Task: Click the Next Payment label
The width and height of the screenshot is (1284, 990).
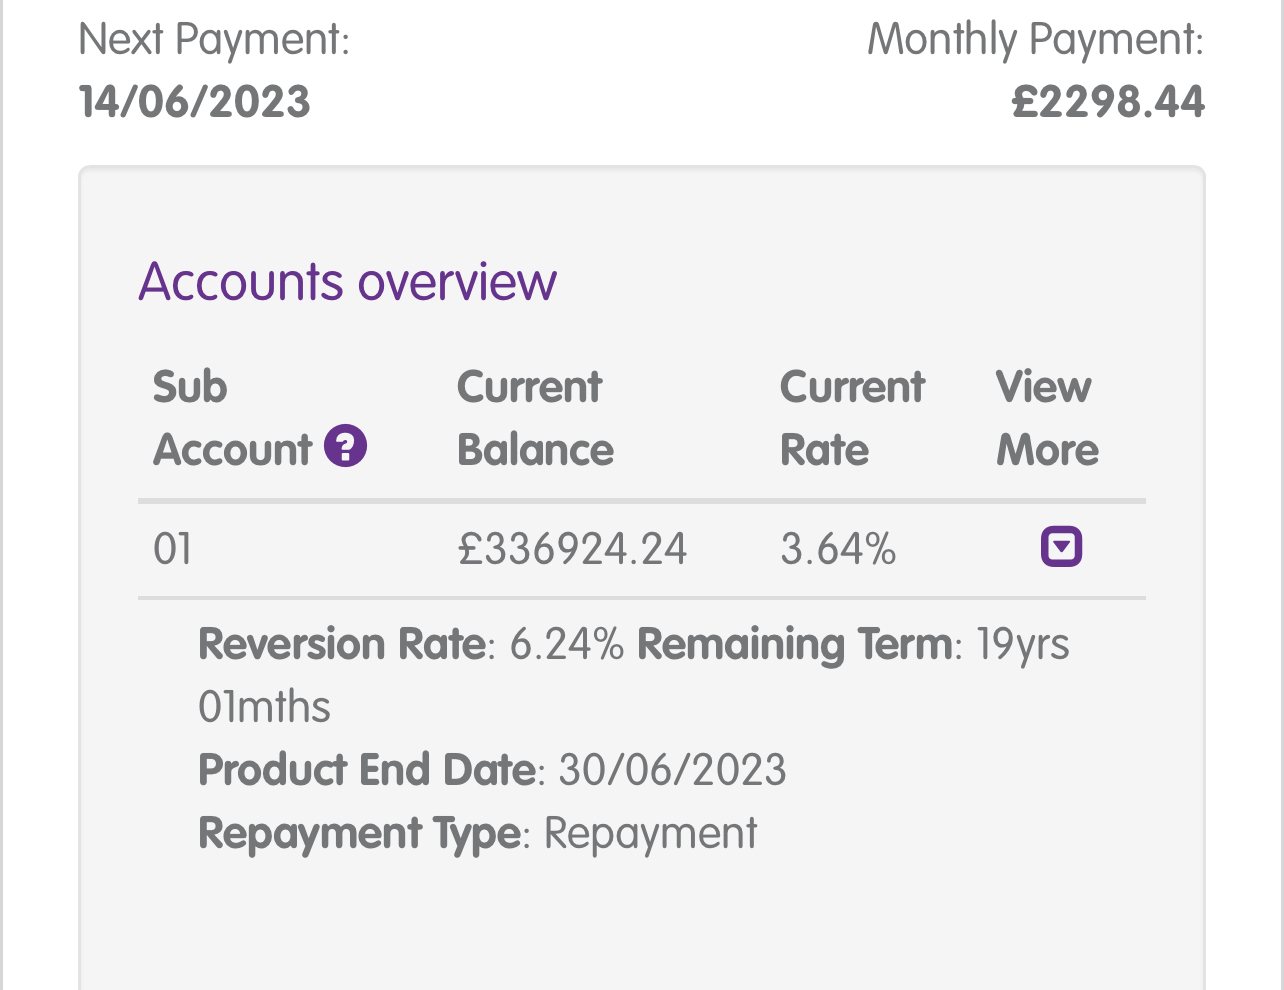Action: (214, 40)
